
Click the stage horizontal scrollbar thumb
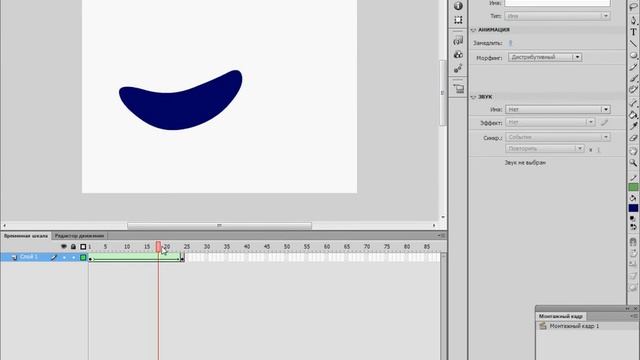pyautogui.click(x=219, y=226)
